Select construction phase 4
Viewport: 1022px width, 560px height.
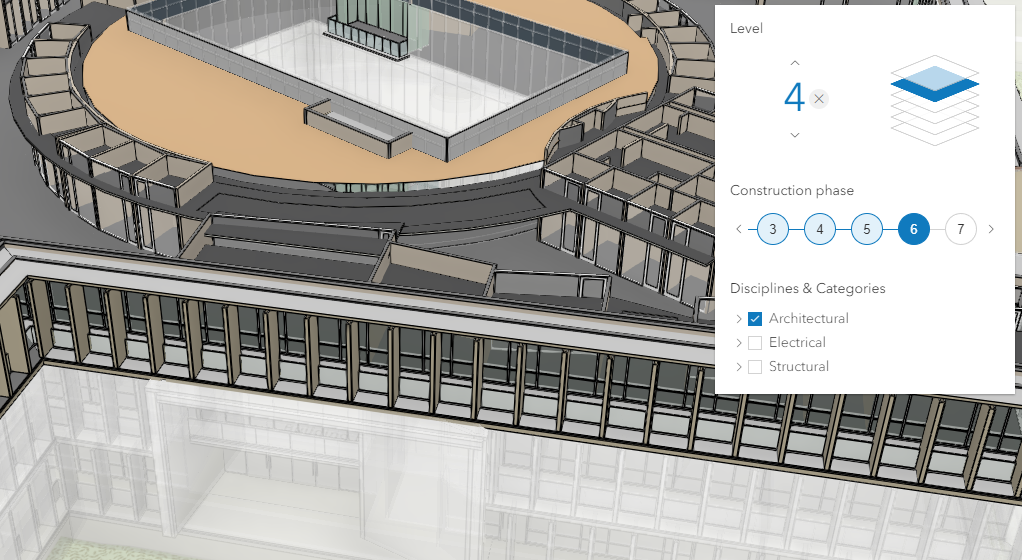[x=819, y=229]
